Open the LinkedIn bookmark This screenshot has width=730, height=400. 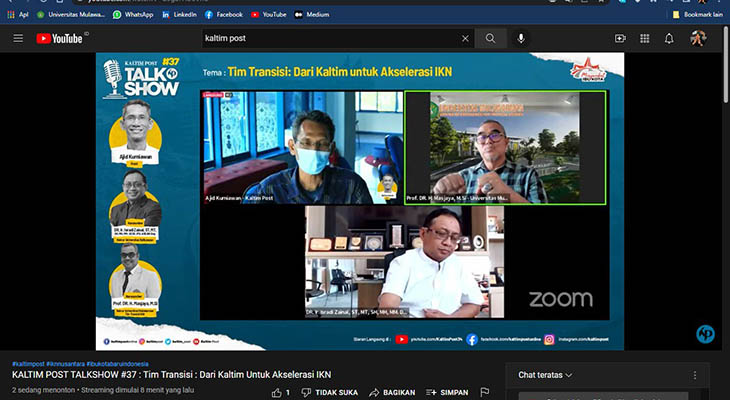tap(179, 14)
